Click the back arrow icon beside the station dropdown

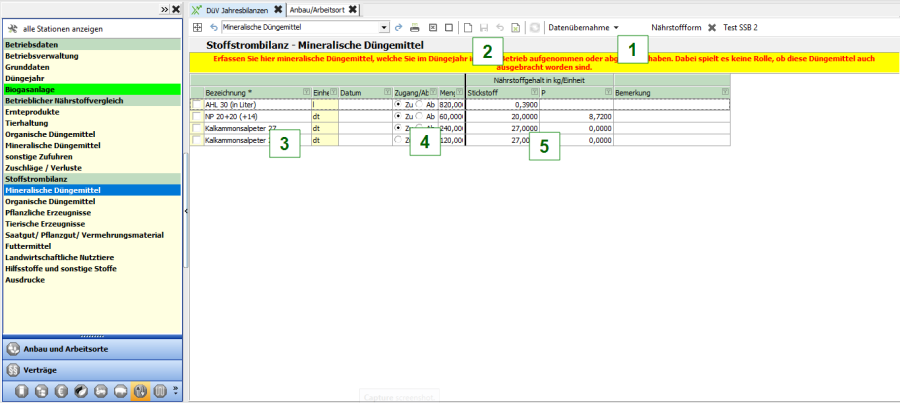pos(213,27)
